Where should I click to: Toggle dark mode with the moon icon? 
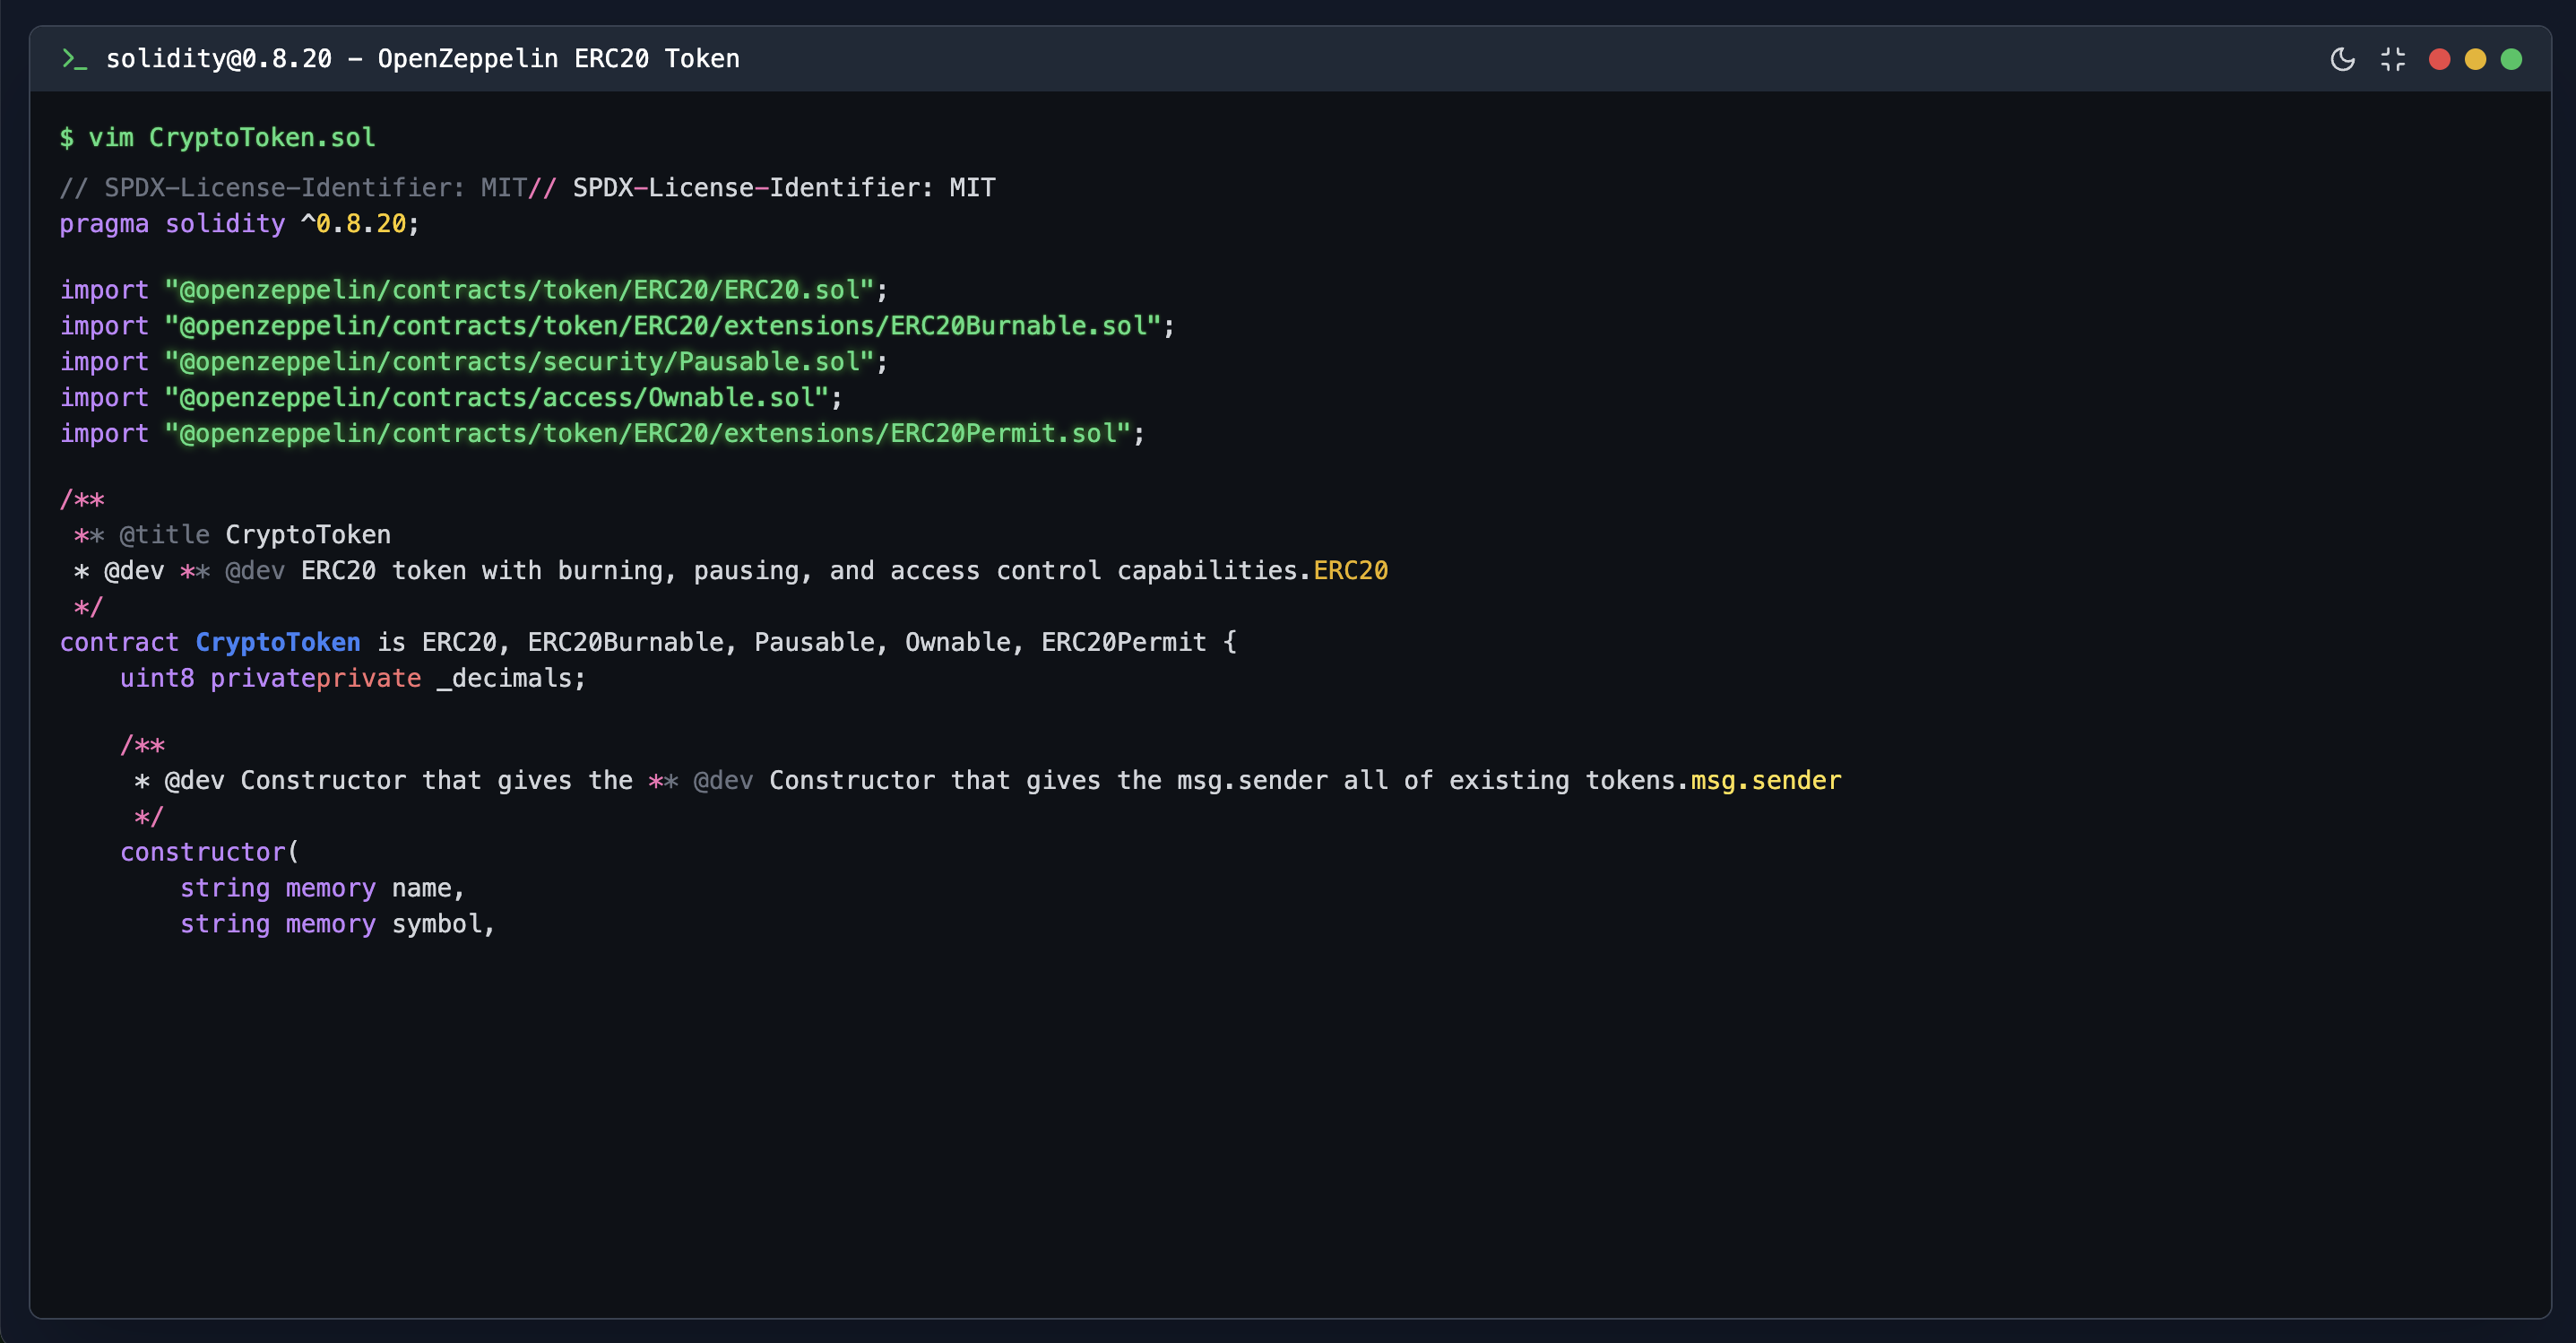point(2342,59)
